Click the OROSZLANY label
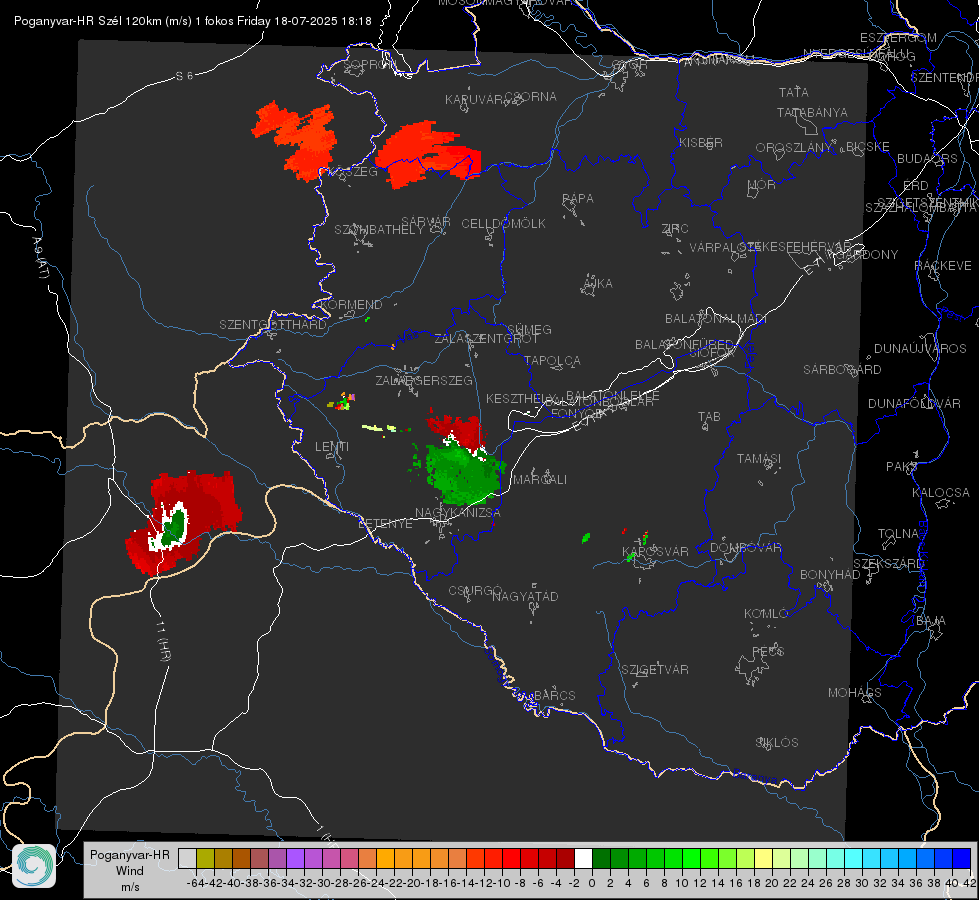 [794, 147]
